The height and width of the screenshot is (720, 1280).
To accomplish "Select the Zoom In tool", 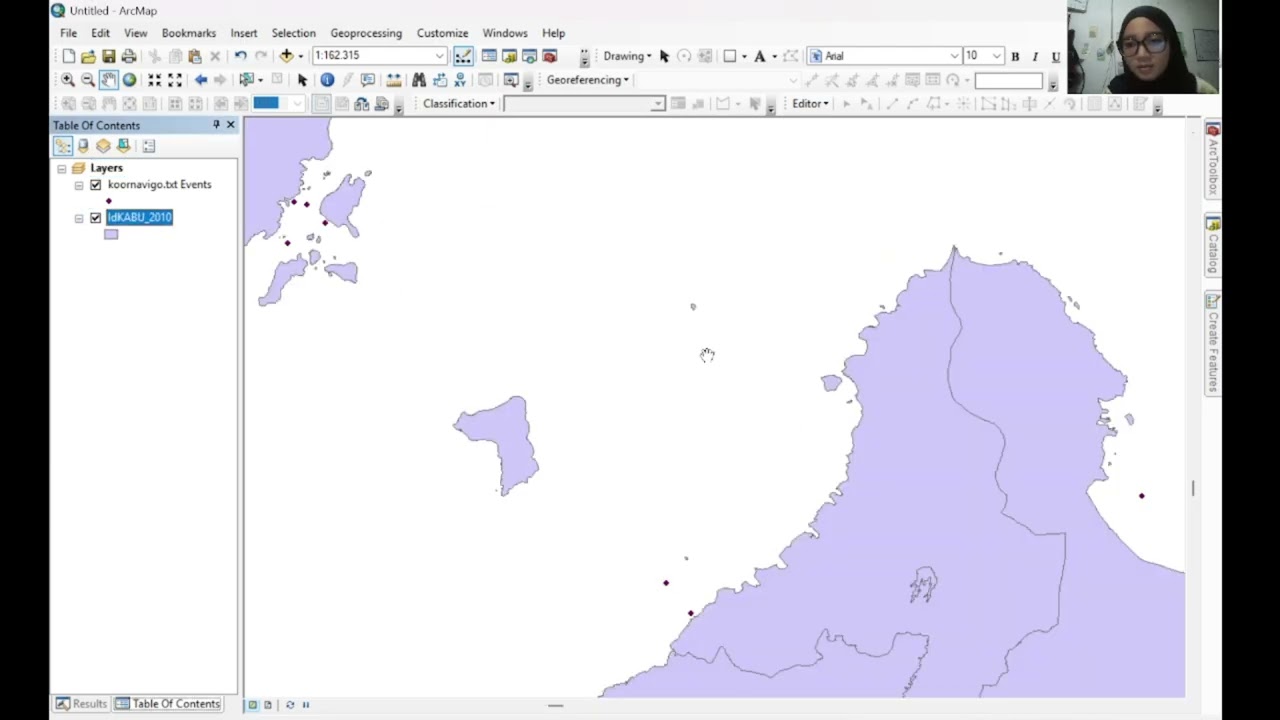I will [x=68, y=80].
